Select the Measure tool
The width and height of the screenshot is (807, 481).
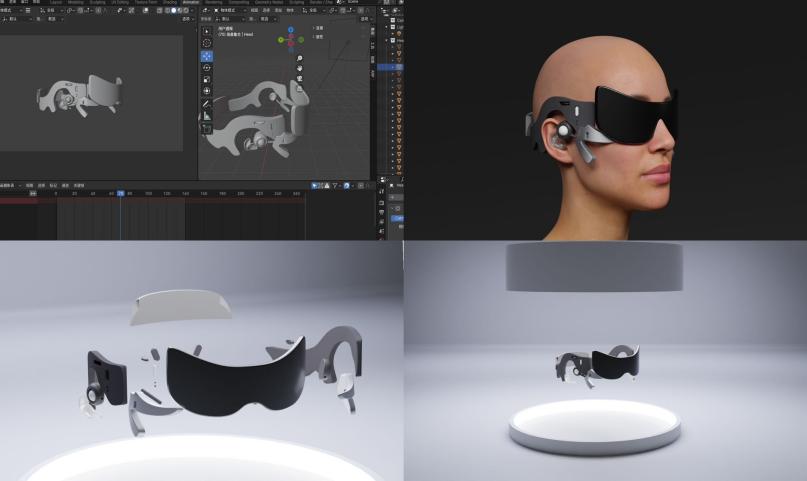click(x=207, y=116)
